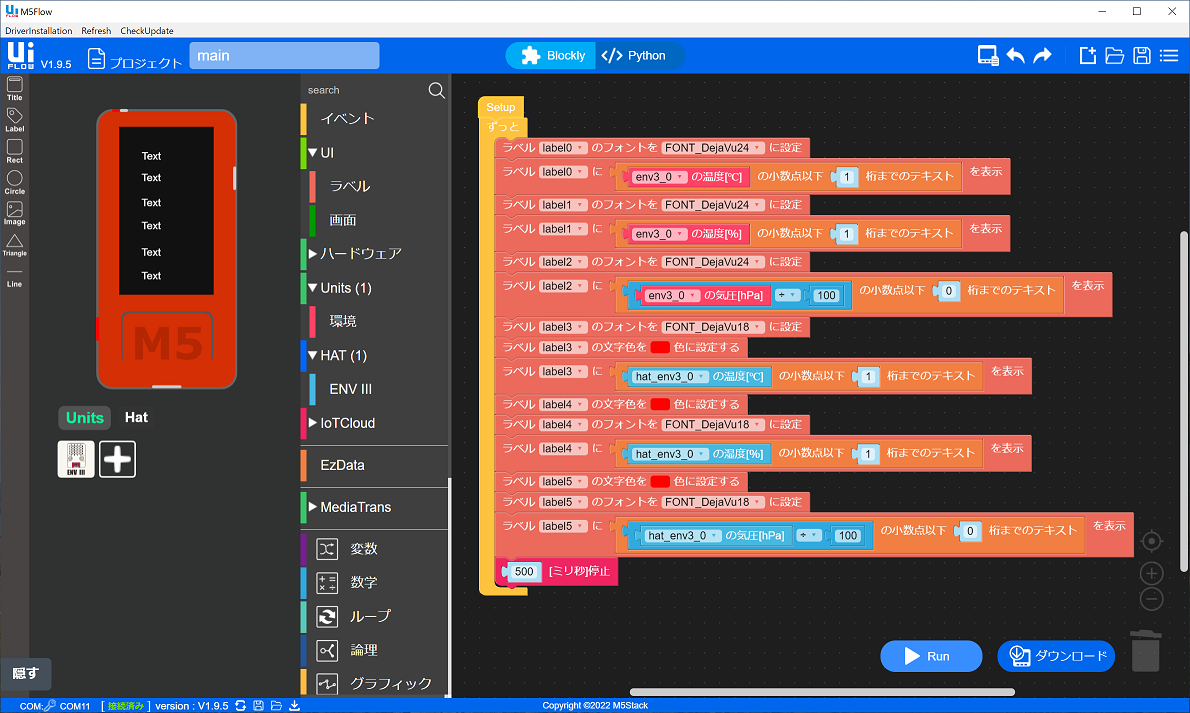Viewport: 1190px width, 713px height.
Task: Click COM port setting in status bar
Action: pos(55,705)
